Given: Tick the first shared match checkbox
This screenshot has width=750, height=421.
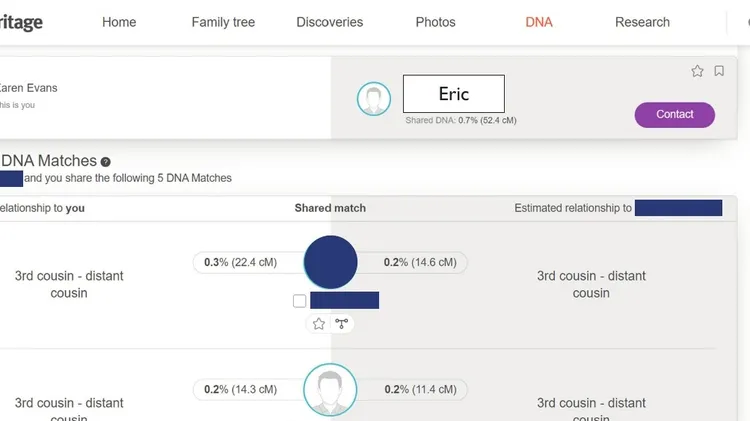Looking at the screenshot, I should [x=299, y=301].
